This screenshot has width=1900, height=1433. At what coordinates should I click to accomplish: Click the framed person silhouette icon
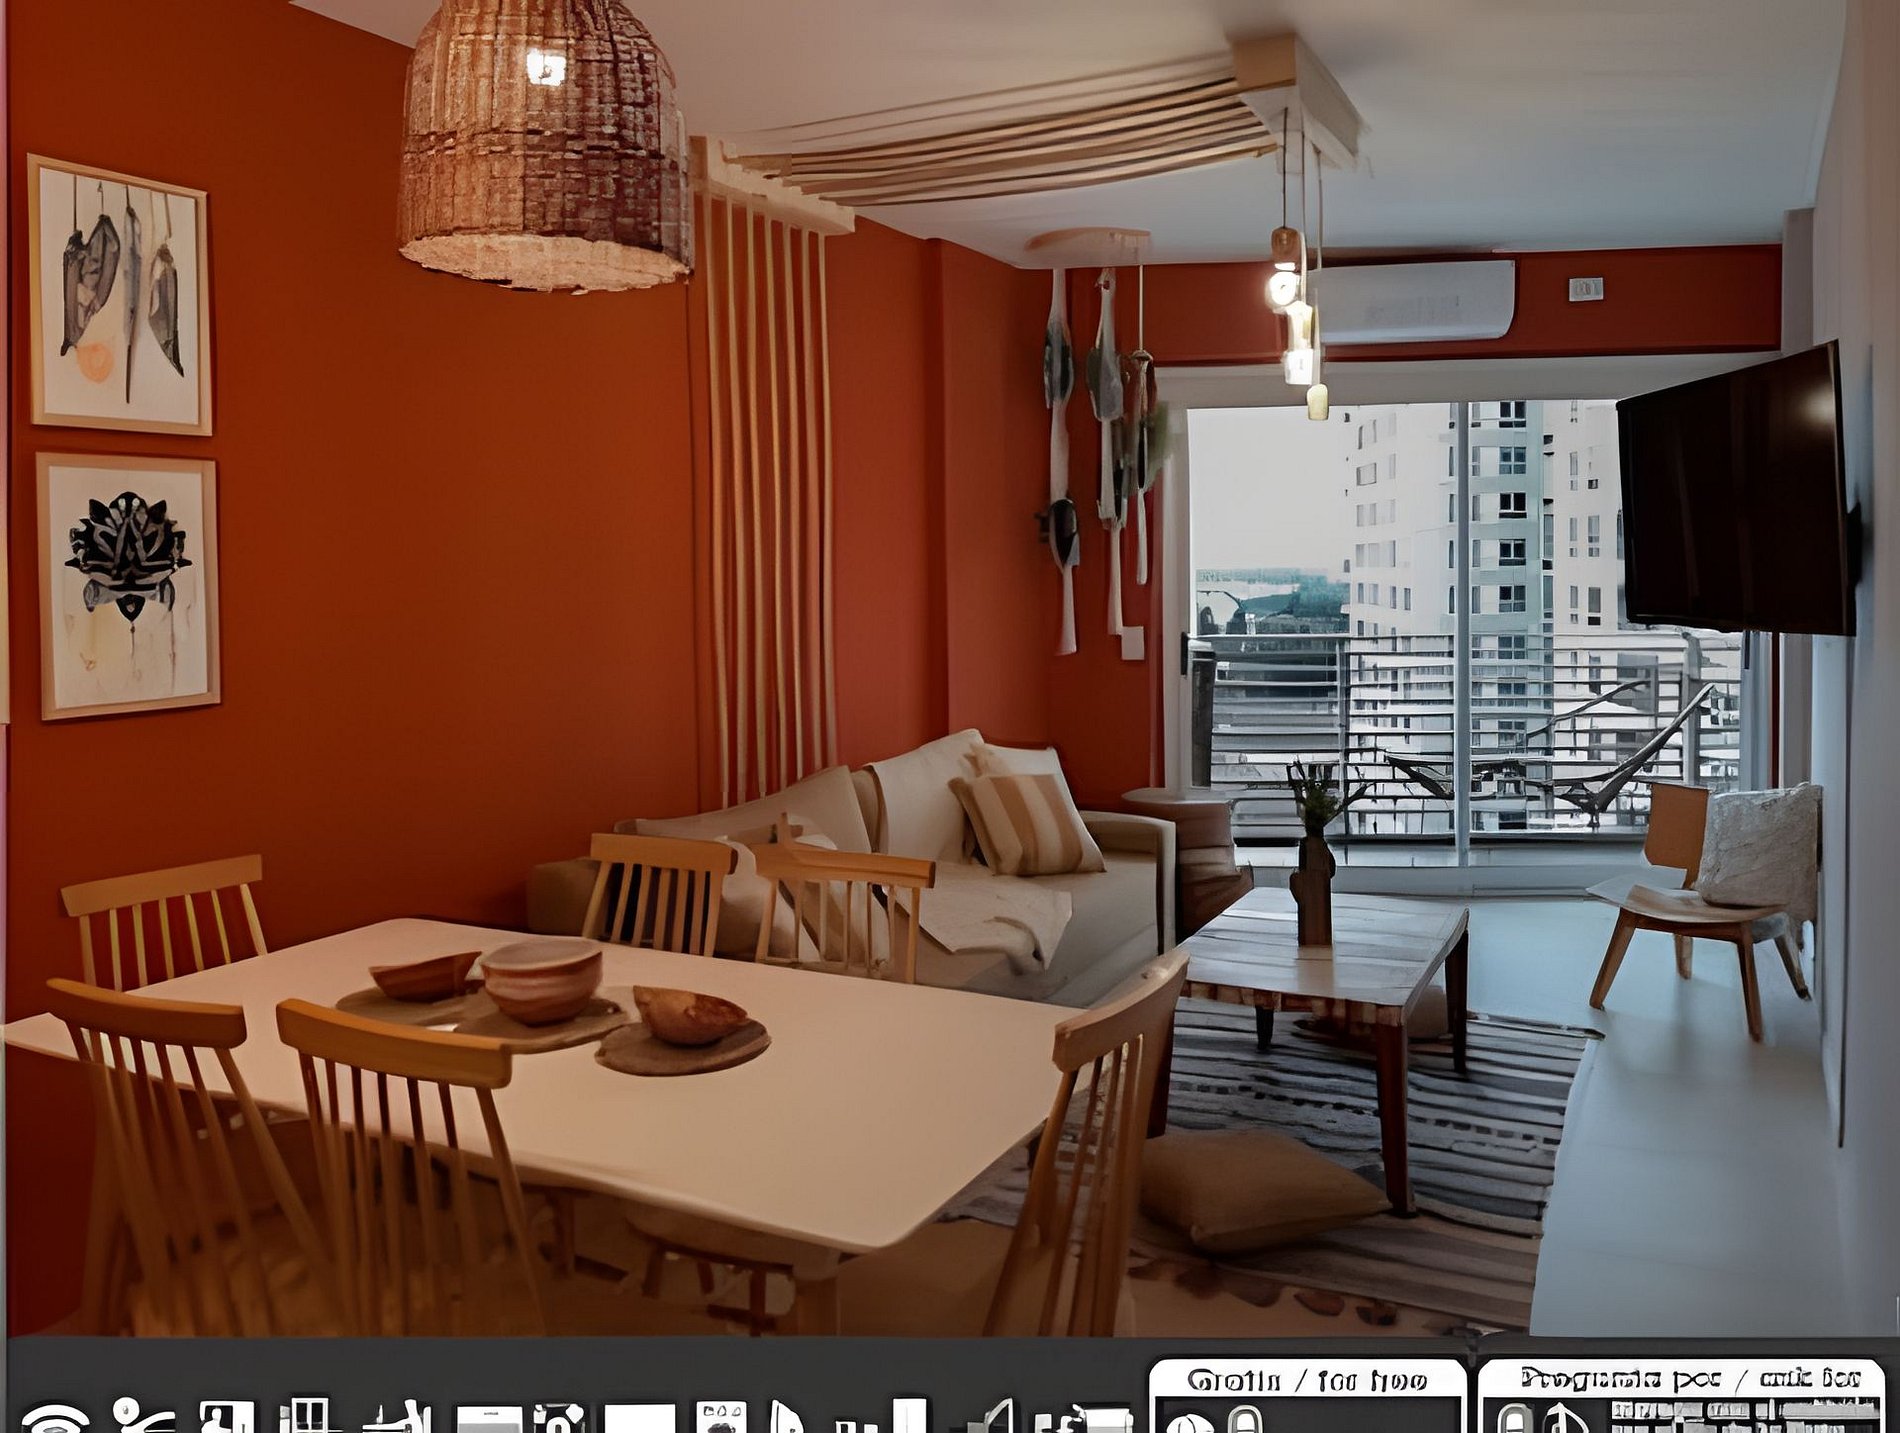point(225,1417)
